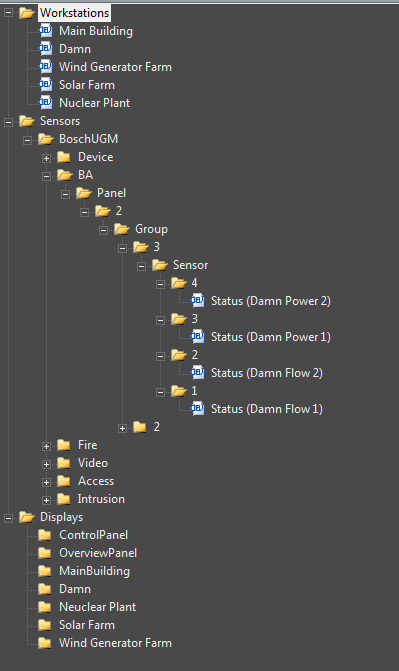This screenshot has height=671, width=399.
Task: Expand the Access node
Action: 46,482
